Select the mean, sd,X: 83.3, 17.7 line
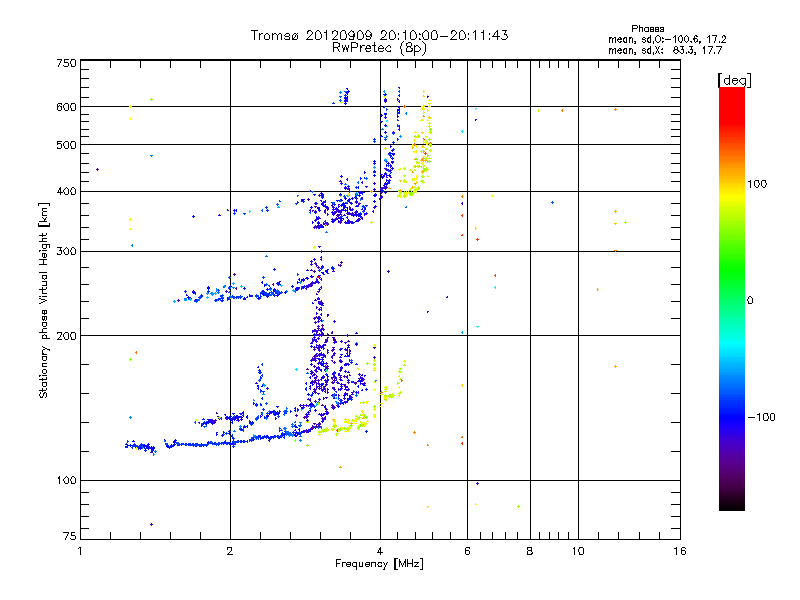The height and width of the screenshot is (600, 800). coord(665,50)
